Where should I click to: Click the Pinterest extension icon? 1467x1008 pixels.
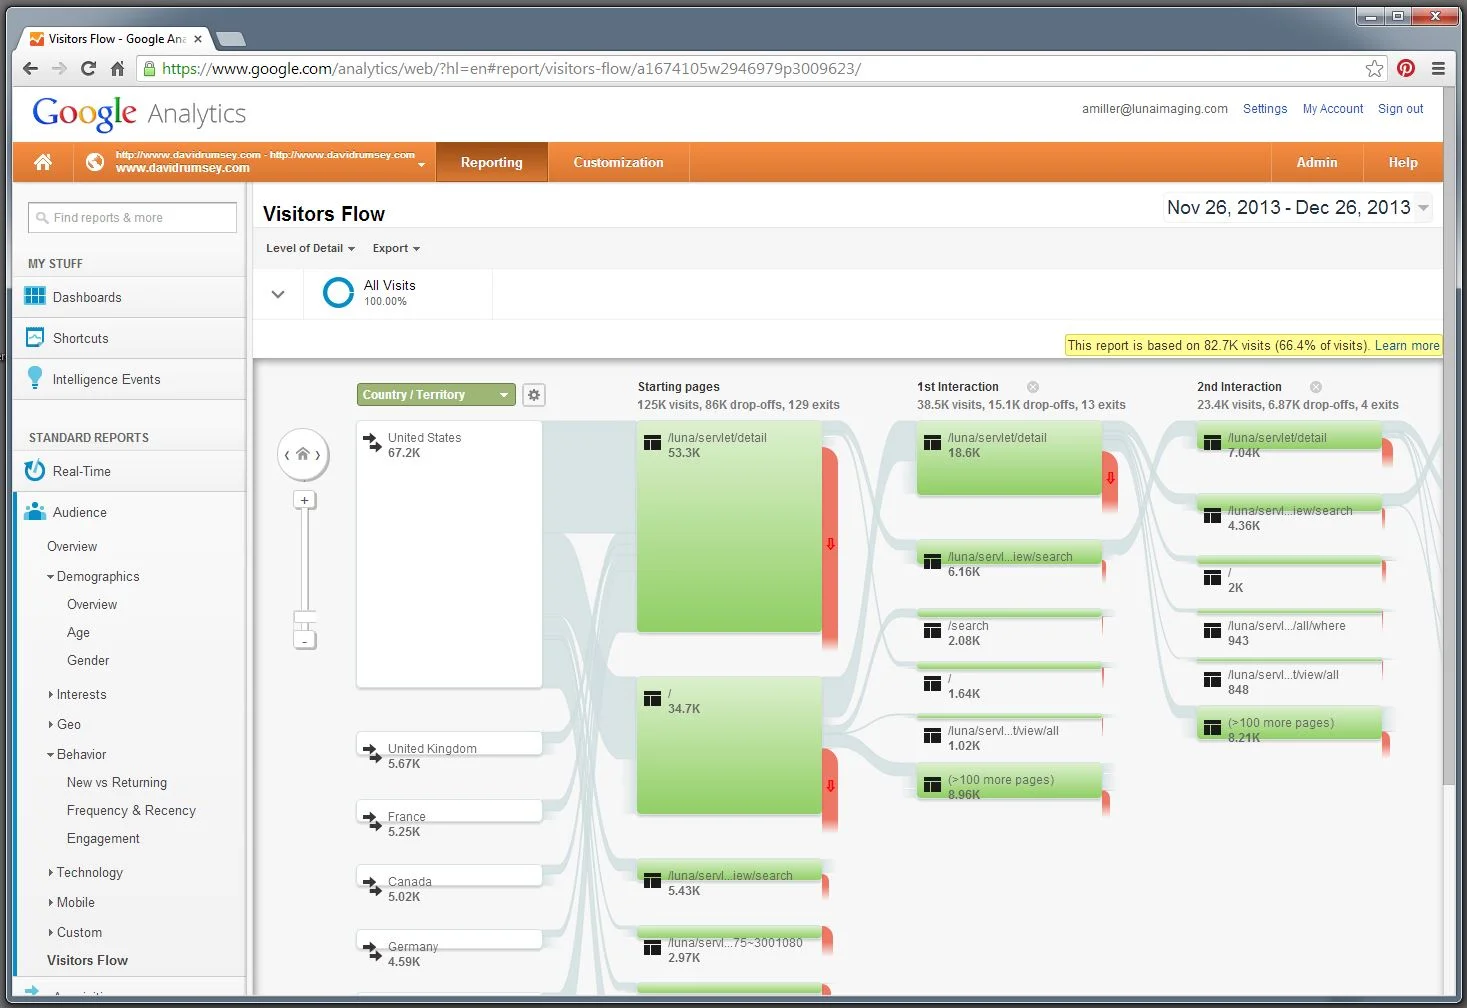pyautogui.click(x=1406, y=68)
